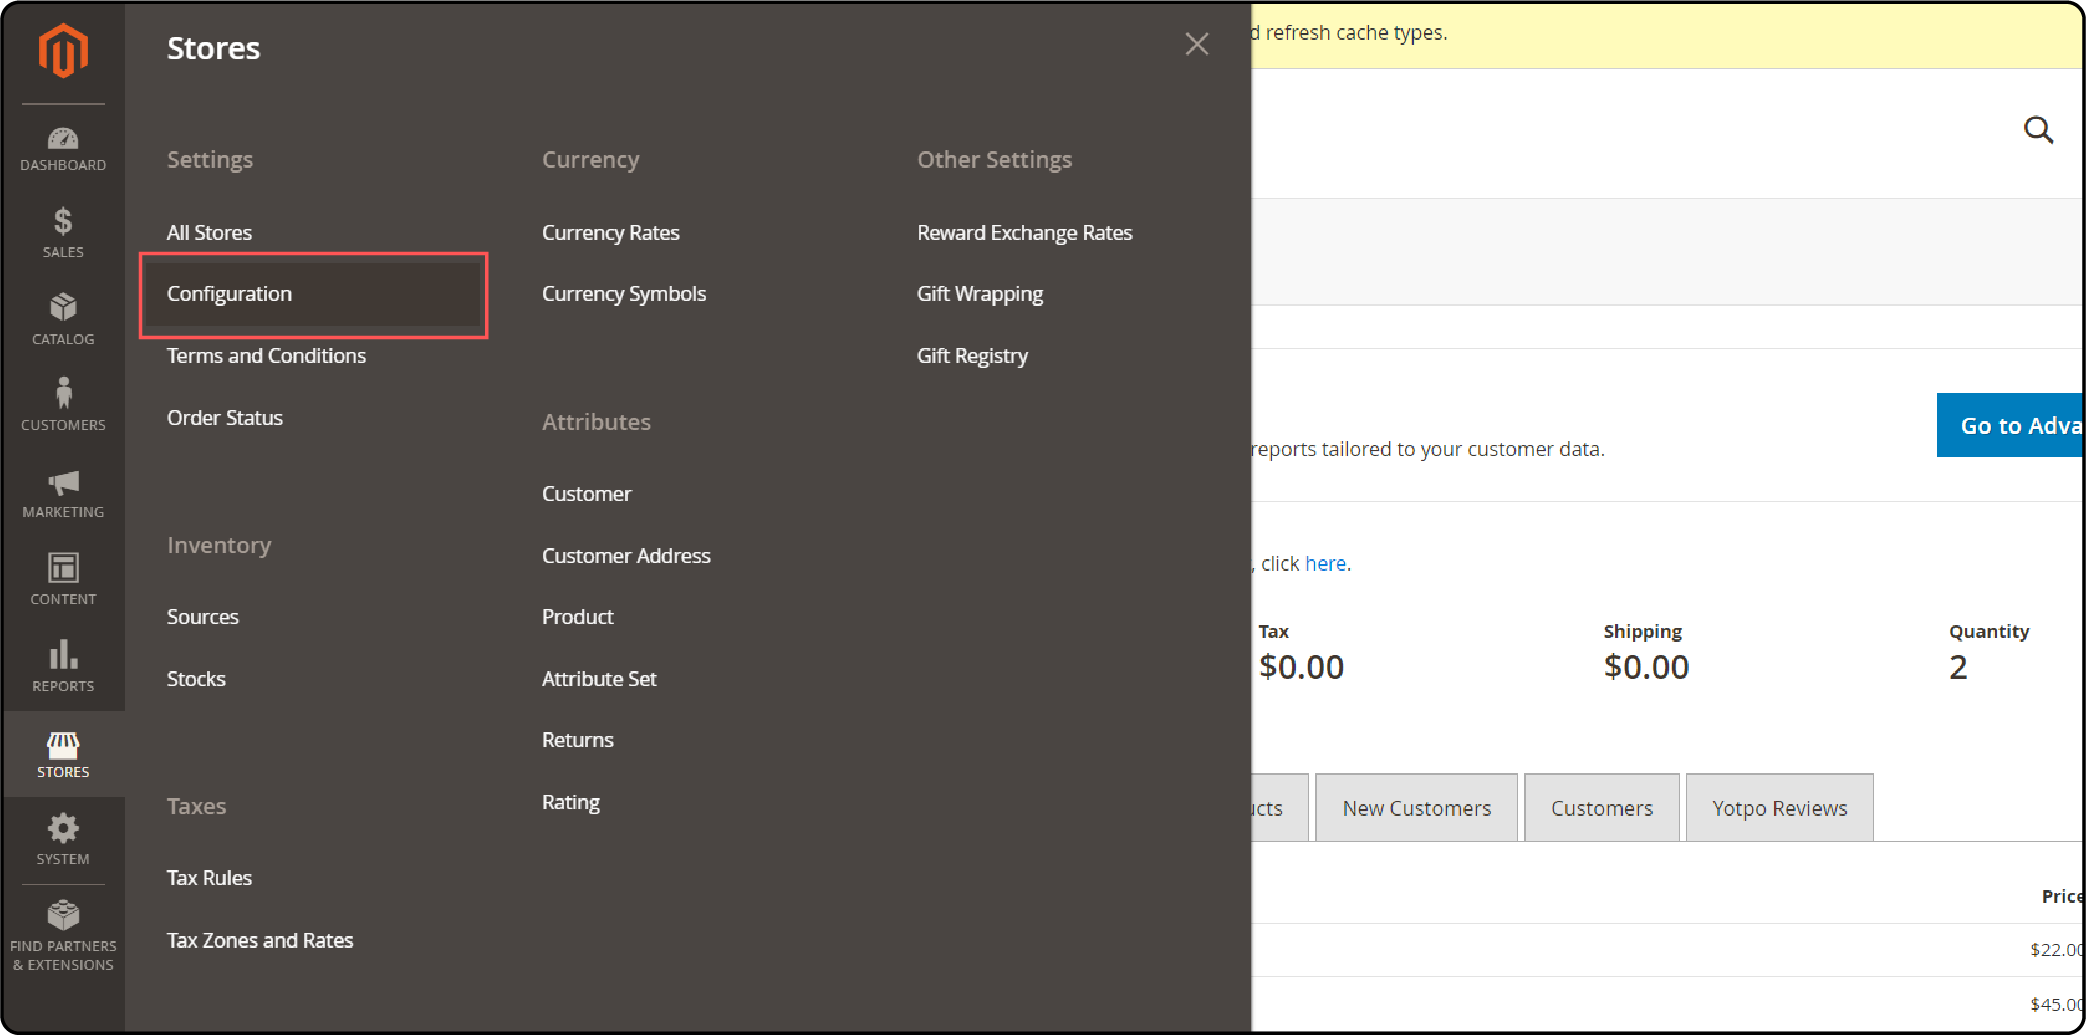
Task: Click the $22.00 price cell
Action: tap(2056, 950)
